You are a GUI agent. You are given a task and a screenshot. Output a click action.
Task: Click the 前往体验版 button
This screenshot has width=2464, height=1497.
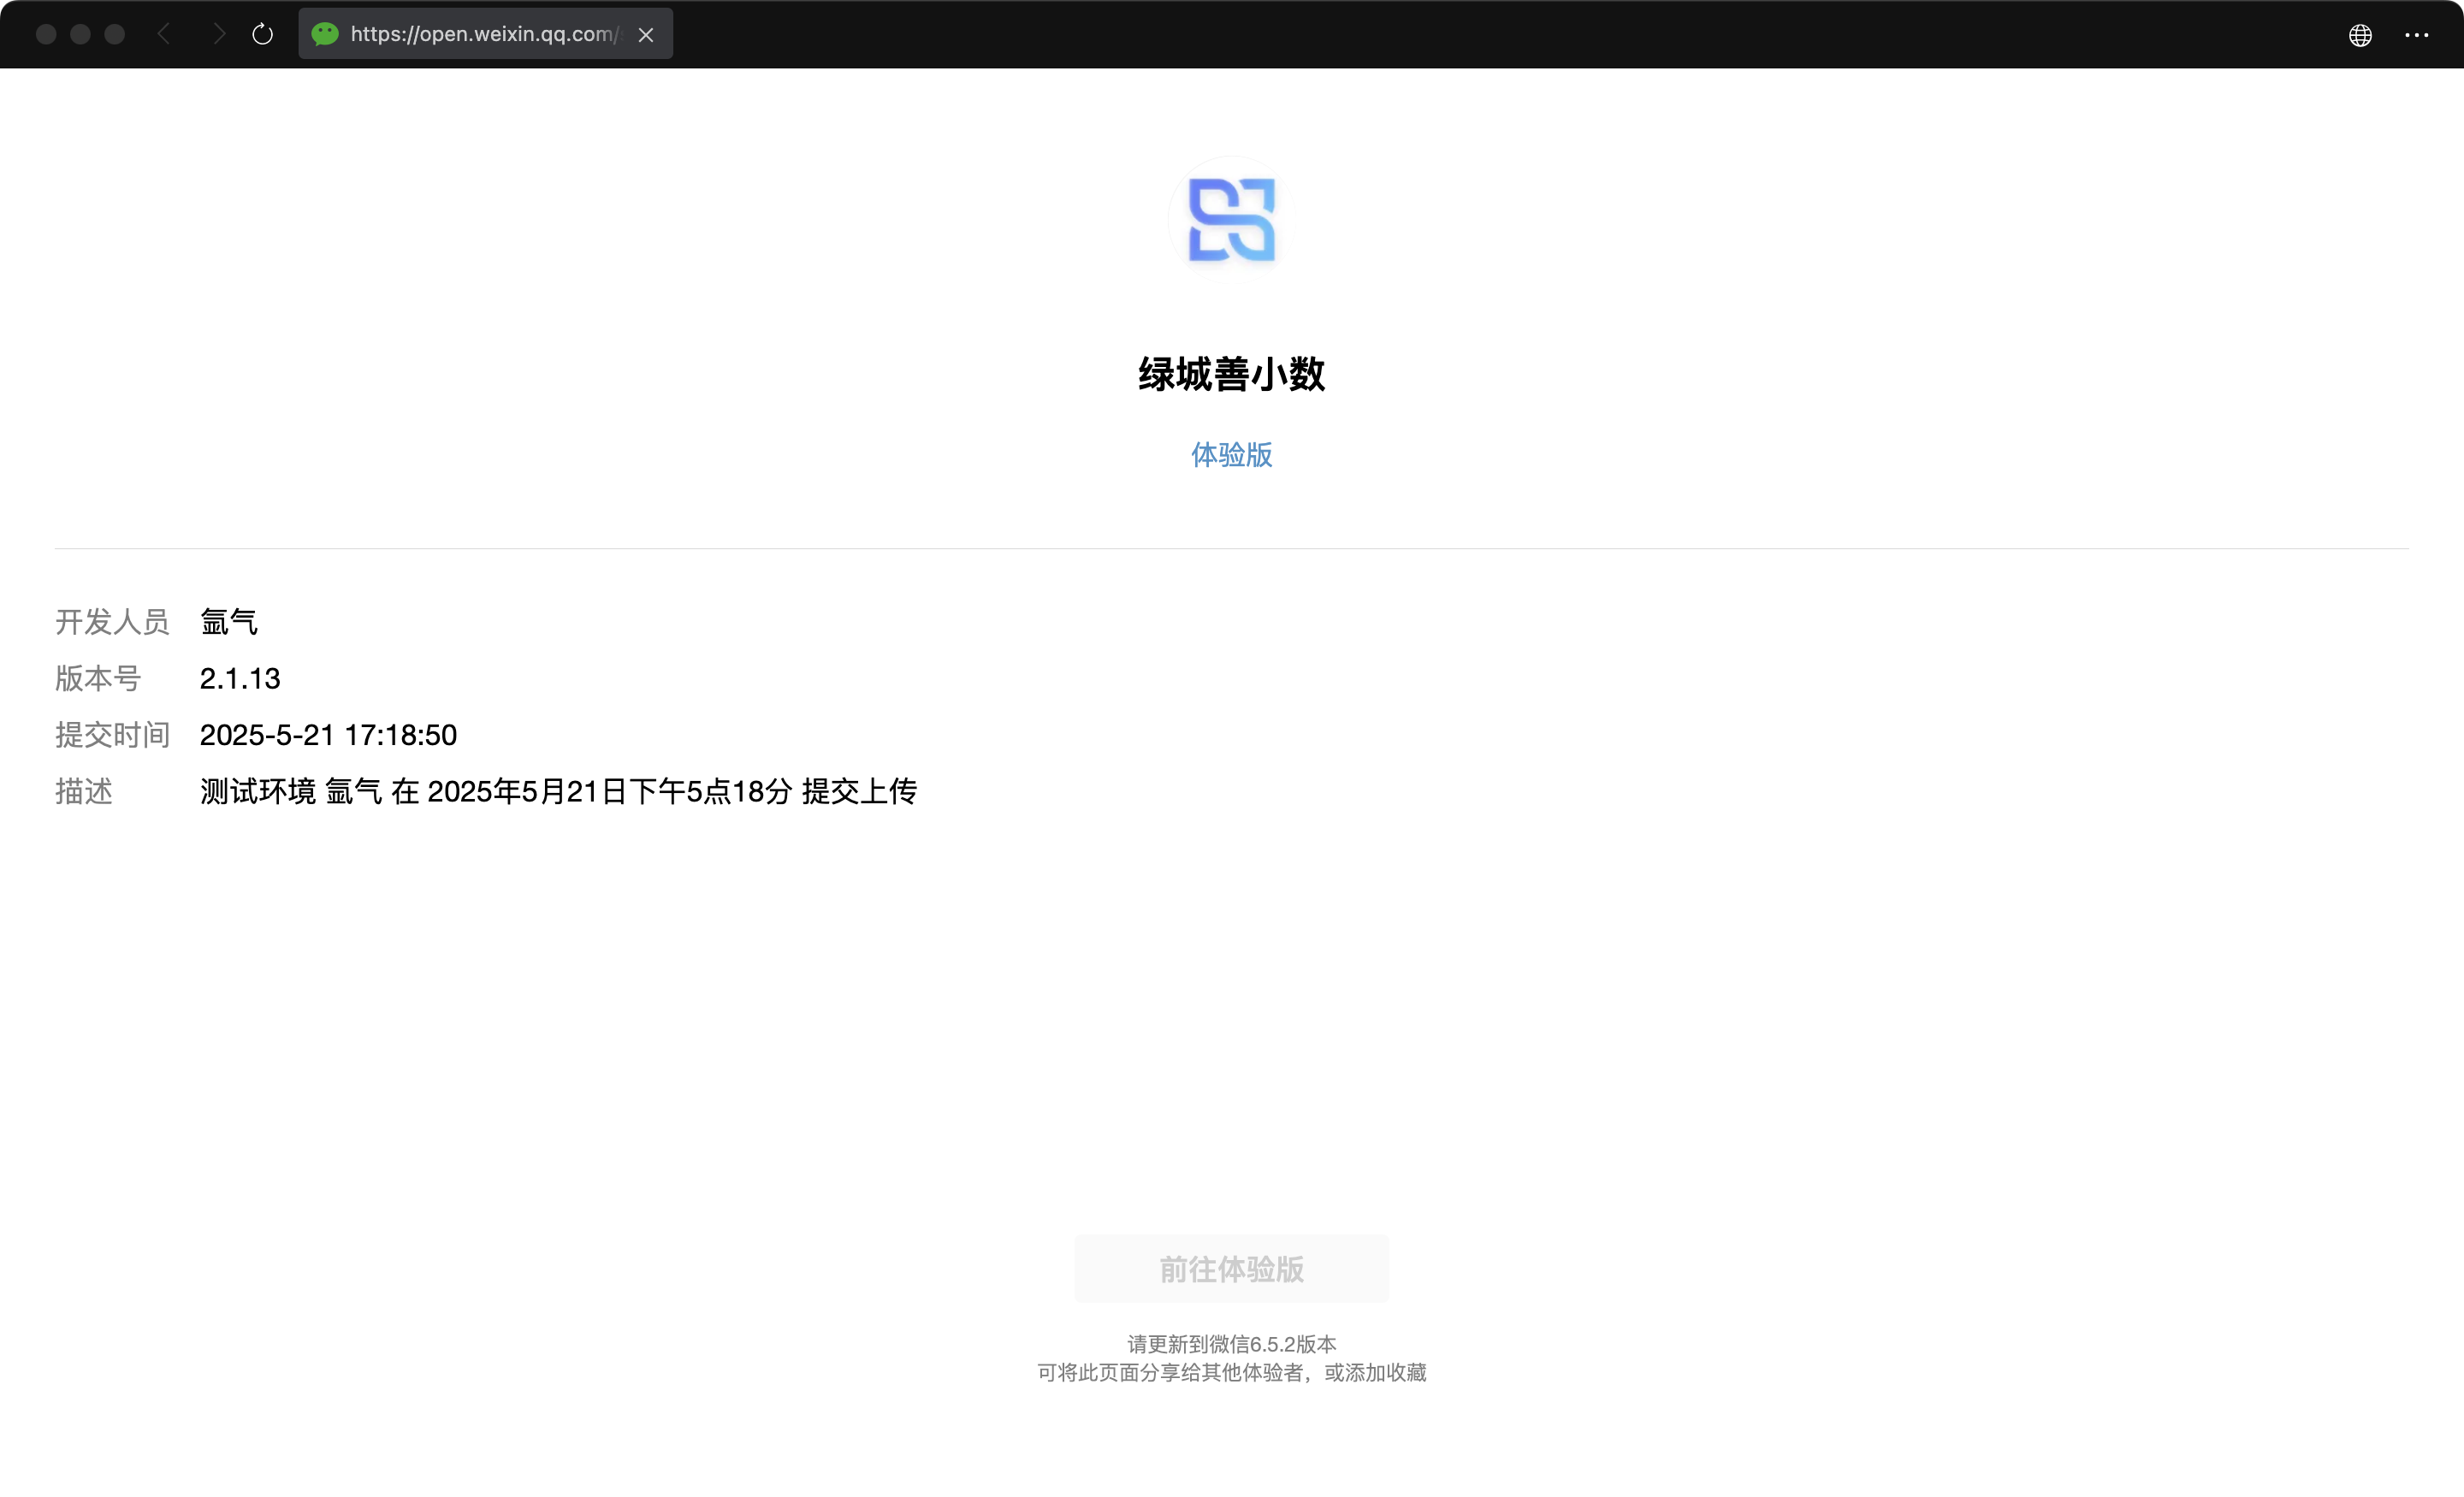1231,1268
